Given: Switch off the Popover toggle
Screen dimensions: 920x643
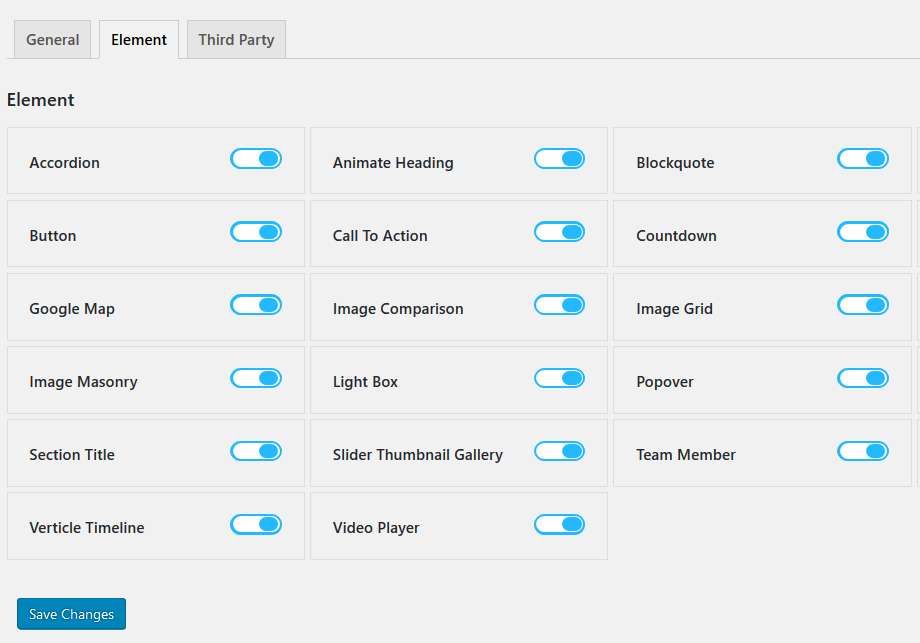Looking at the screenshot, I should click(862, 378).
